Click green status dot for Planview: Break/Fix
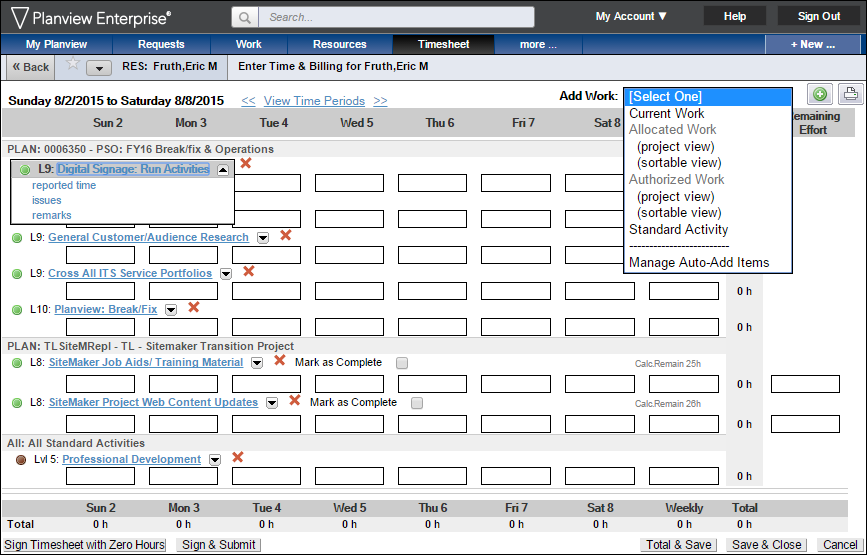 click(17, 310)
